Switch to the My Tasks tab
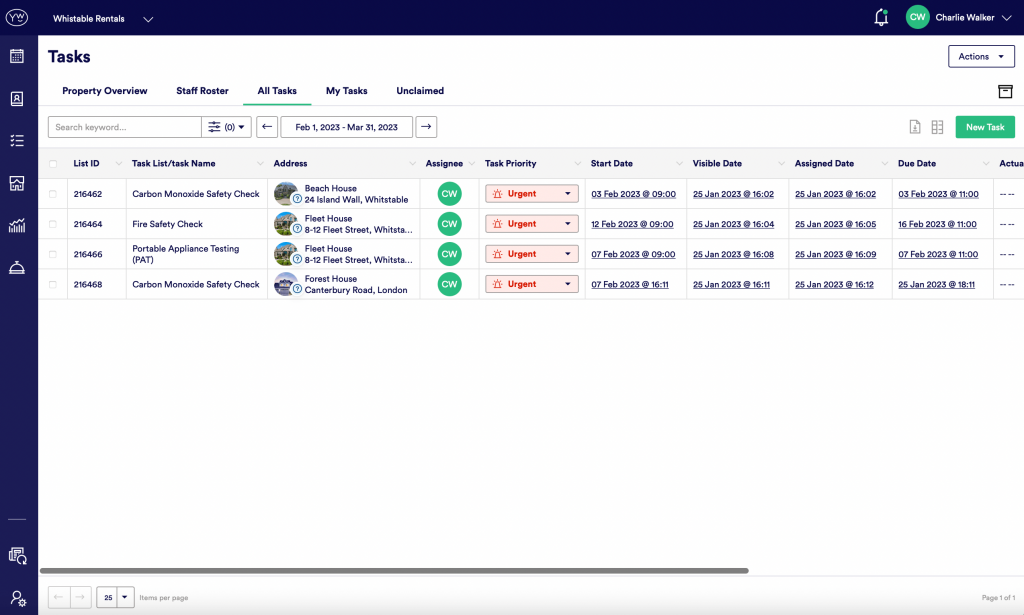1024x615 pixels. pyautogui.click(x=346, y=91)
